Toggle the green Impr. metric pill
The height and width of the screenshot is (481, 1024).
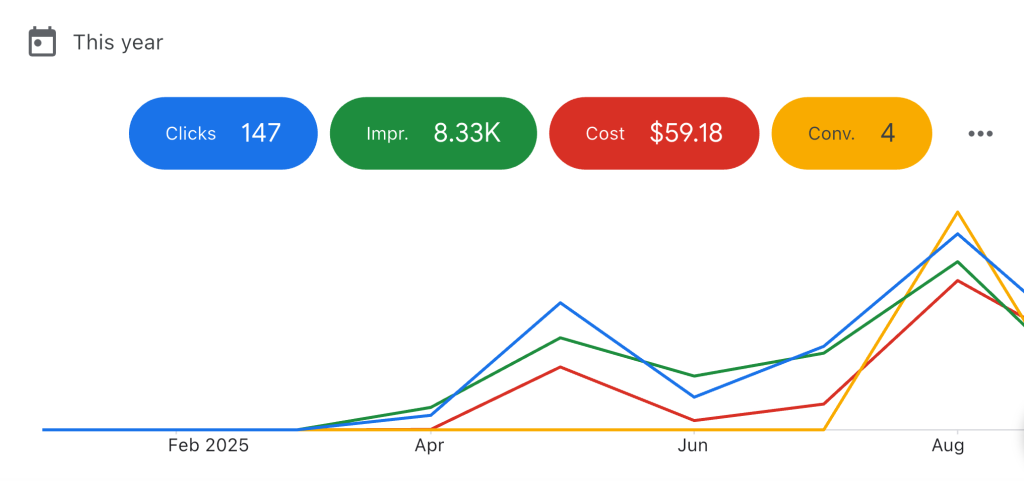[x=433, y=133]
